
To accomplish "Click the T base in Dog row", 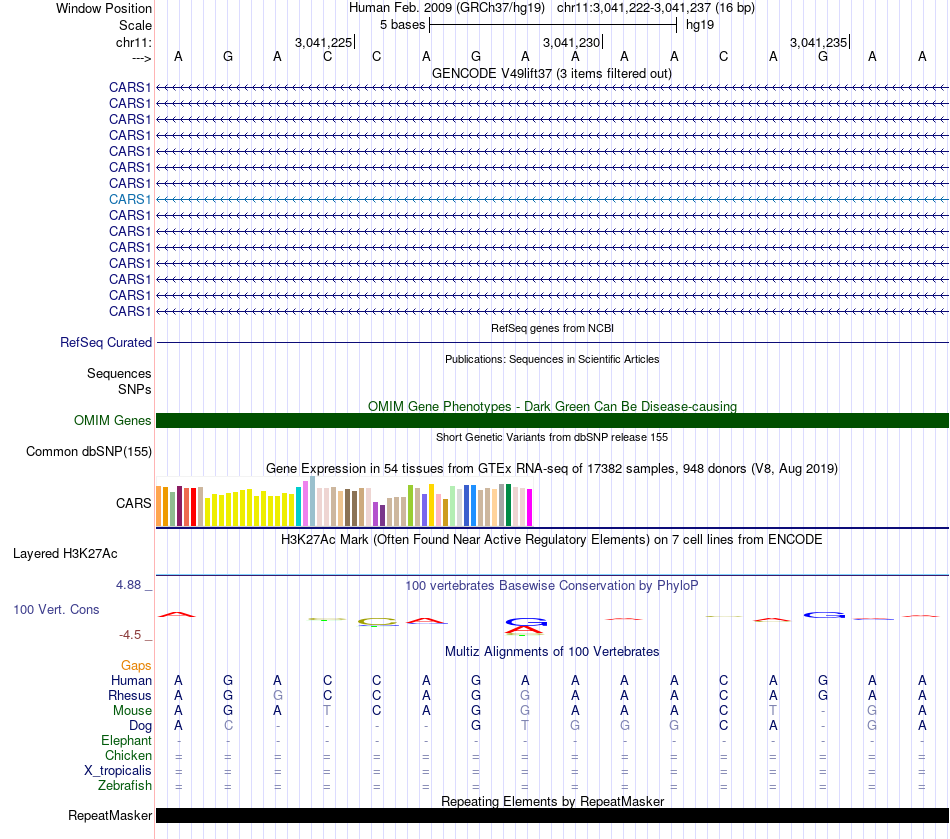I will pyautogui.click(x=525, y=726).
